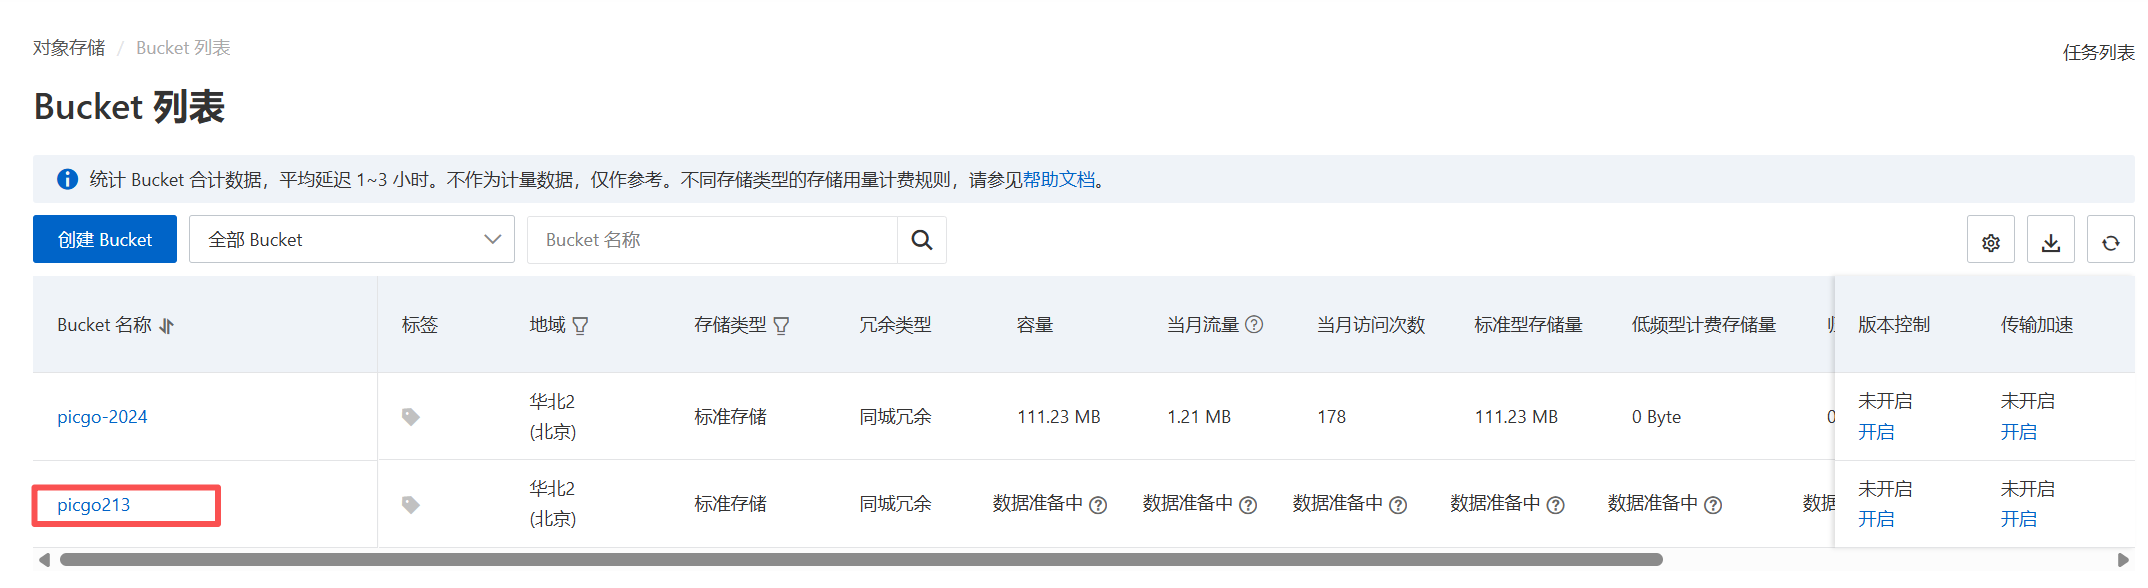Enable 传输加速 for picgo-2024
Image resolution: width=2148 pixels, height=588 pixels.
click(x=2018, y=432)
